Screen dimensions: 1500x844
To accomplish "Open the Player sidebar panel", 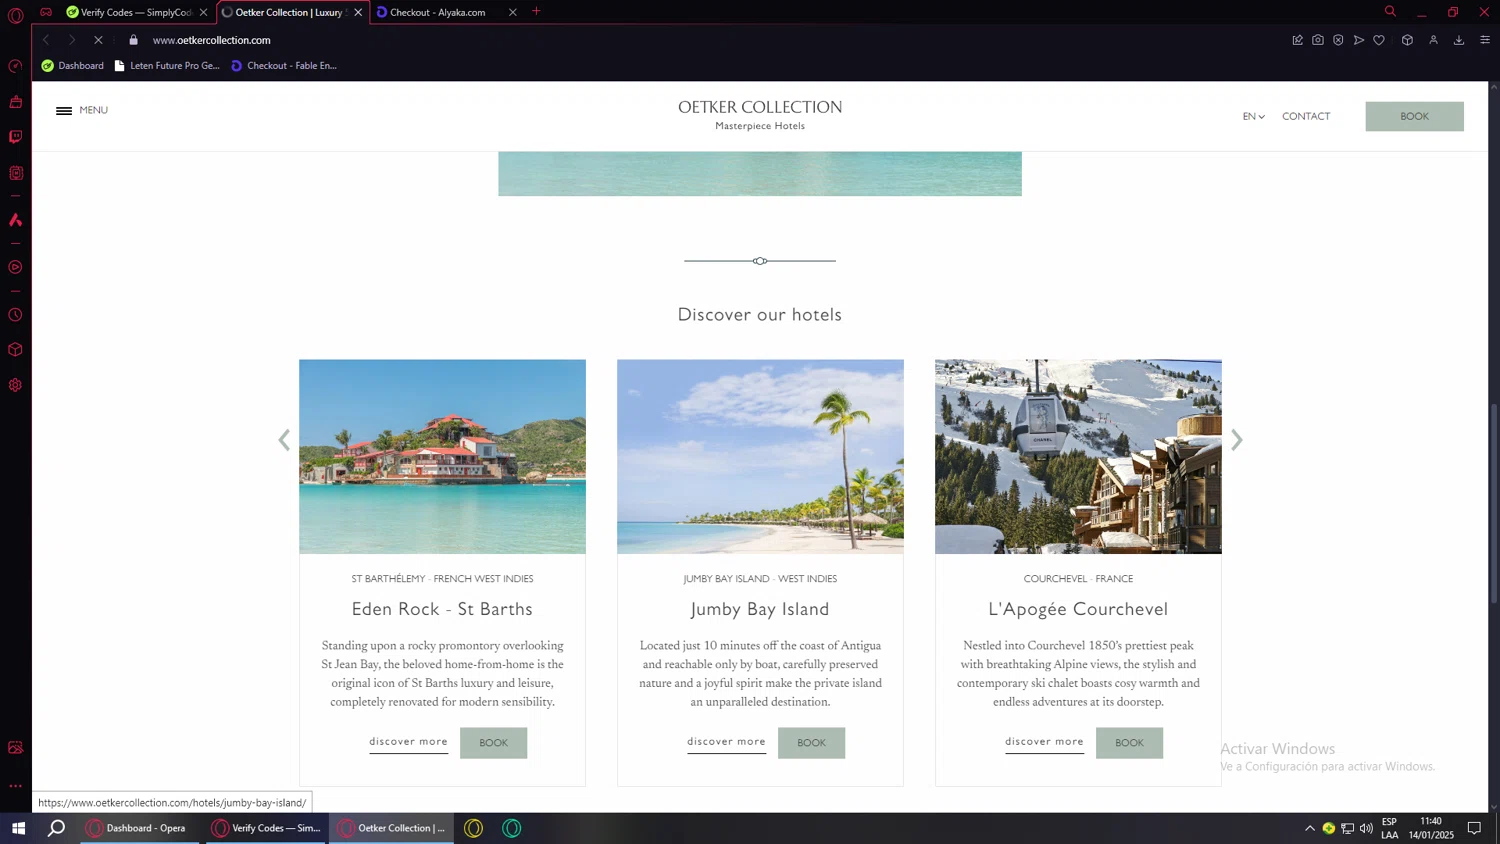I will (15, 267).
